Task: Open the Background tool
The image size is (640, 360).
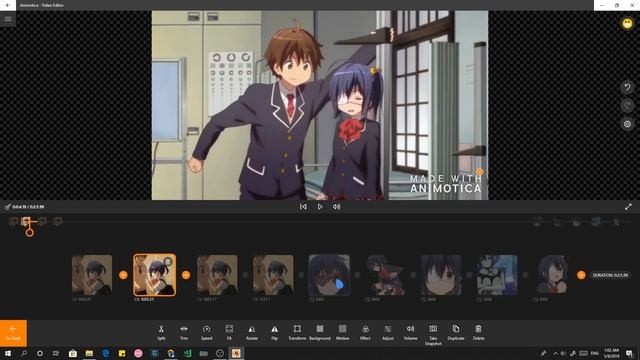Action: 320,332
